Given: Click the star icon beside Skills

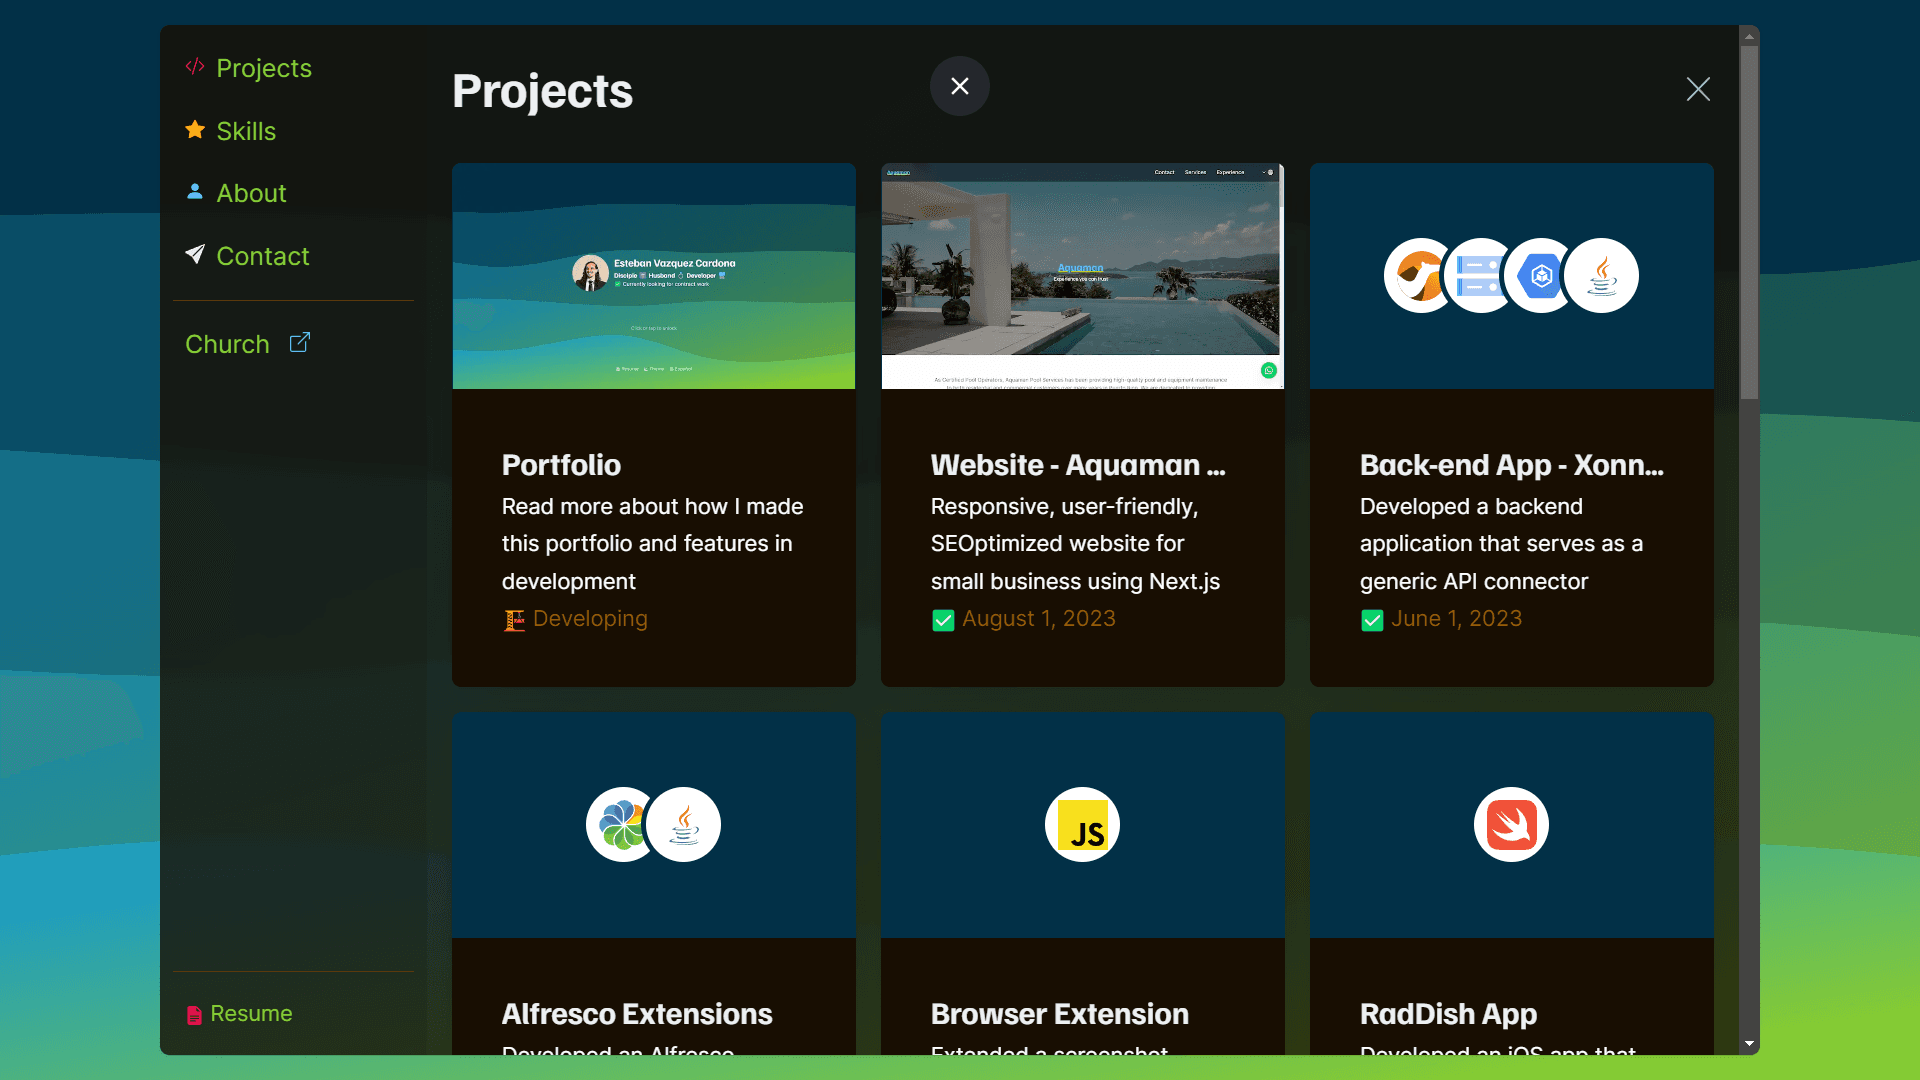Looking at the screenshot, I should pos(195,130).
